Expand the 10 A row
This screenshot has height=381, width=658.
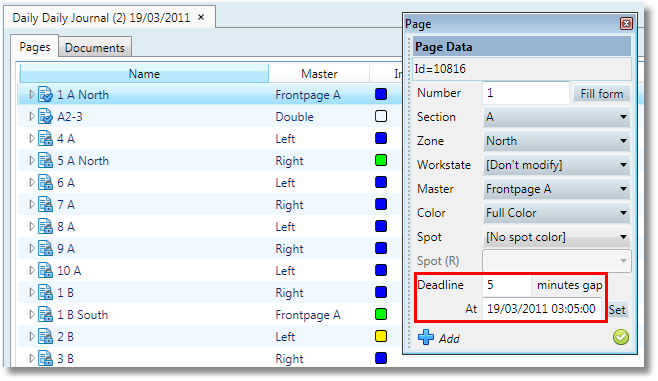tap(31, 270)
